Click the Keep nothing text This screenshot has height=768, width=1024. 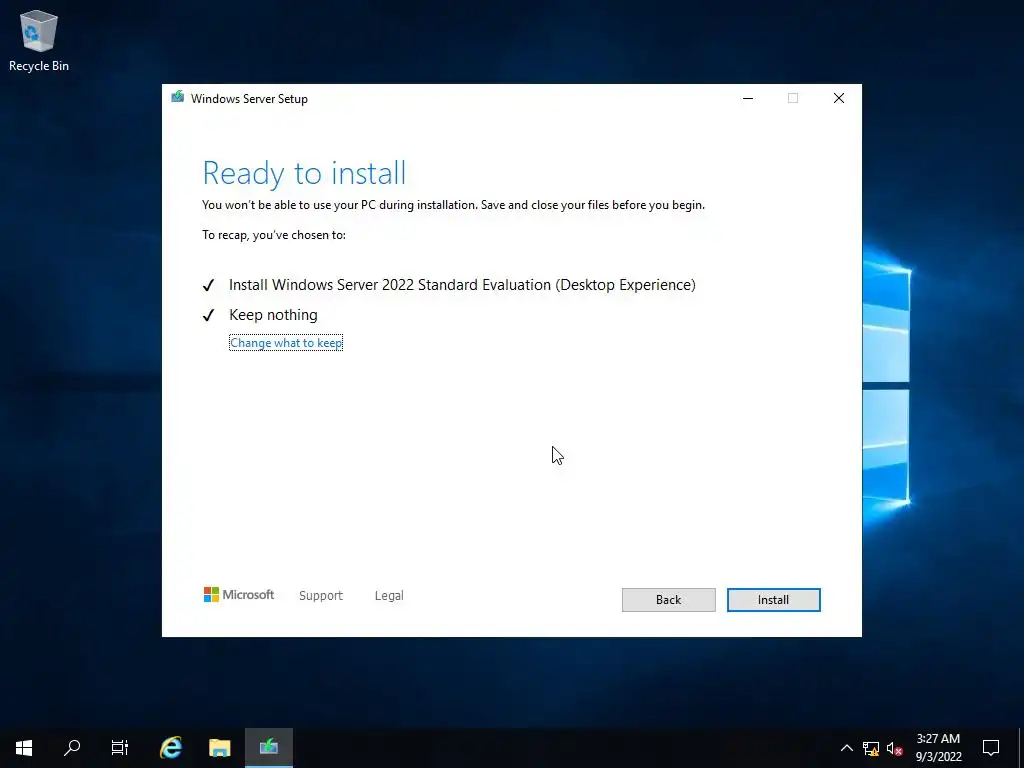(x=273, y=315)
